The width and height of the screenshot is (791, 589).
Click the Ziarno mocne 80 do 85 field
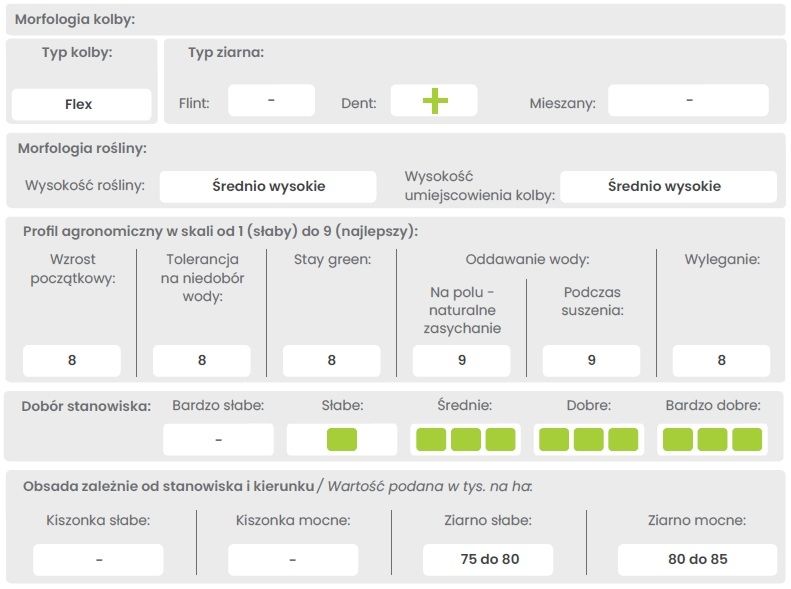tap(697, 560)
